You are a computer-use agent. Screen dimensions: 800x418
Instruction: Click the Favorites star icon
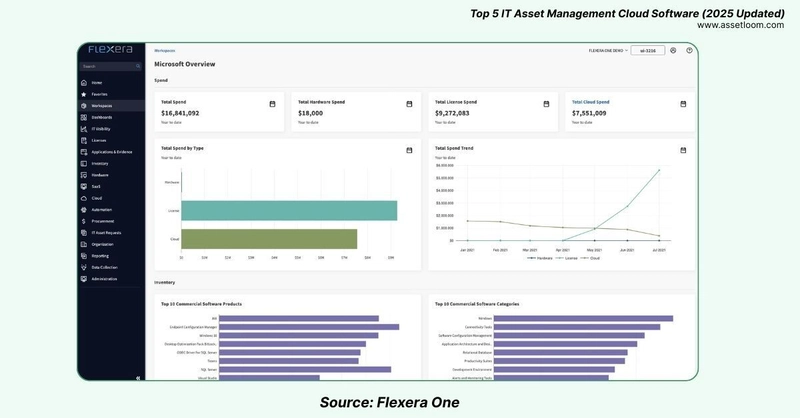click(84, 94)
